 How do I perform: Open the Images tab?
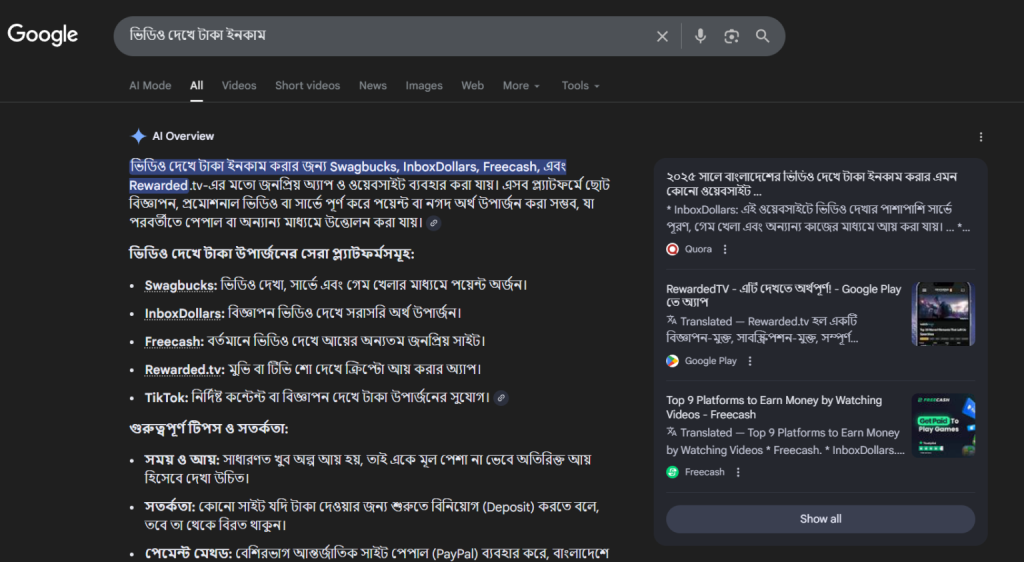[424, 86]
